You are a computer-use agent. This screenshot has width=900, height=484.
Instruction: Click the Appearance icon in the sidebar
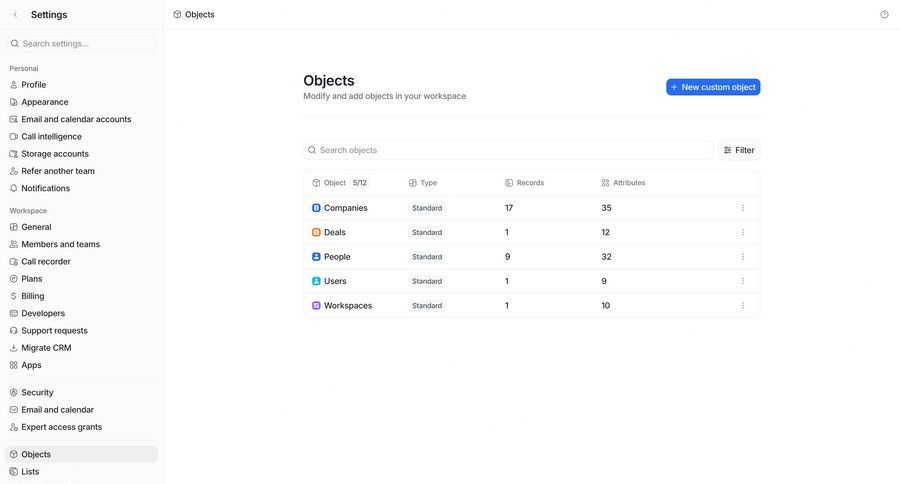[x=14, y=102]
